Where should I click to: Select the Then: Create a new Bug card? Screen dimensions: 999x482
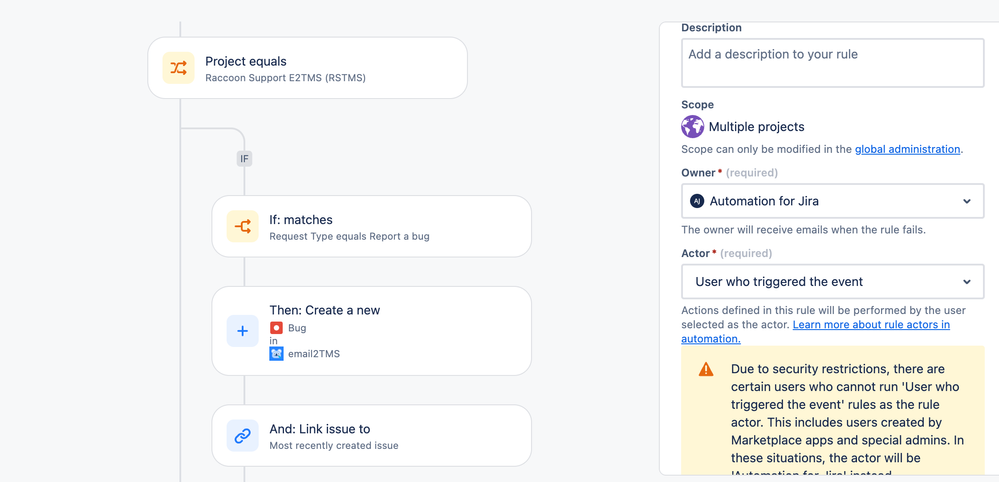[371, 331]
